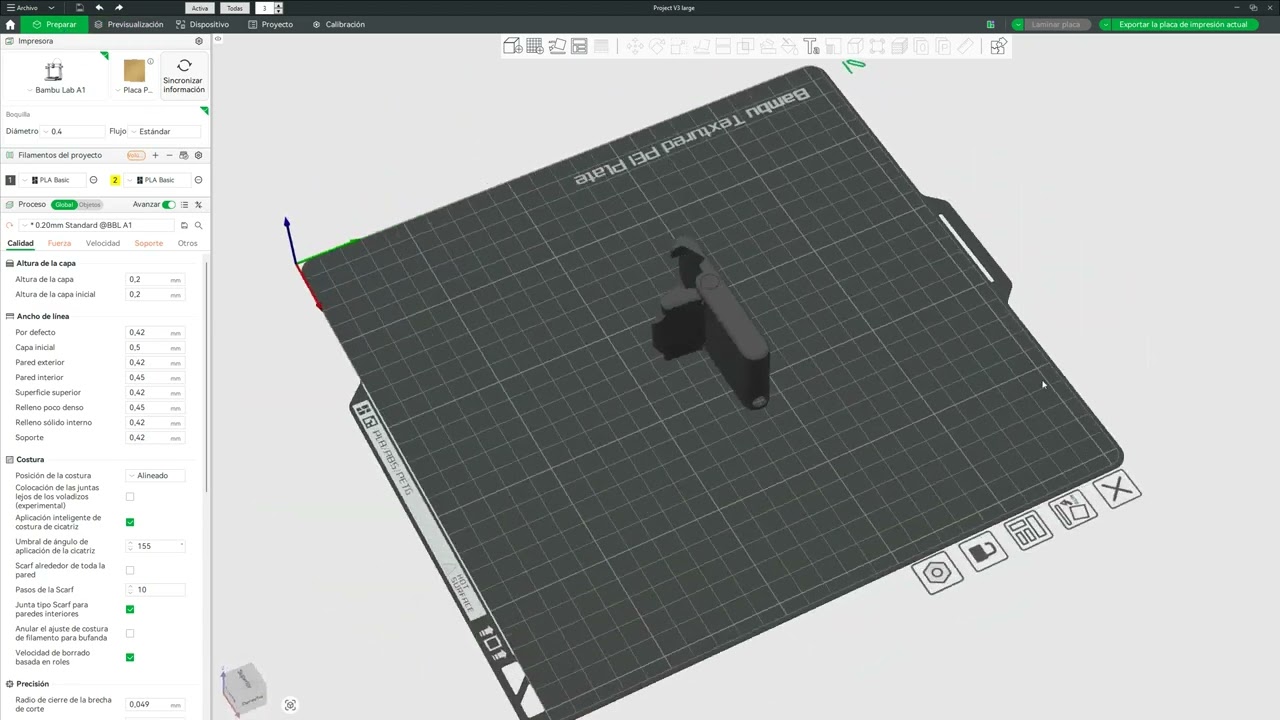
Task: Click the redo arrow
Action: (119, 7)
